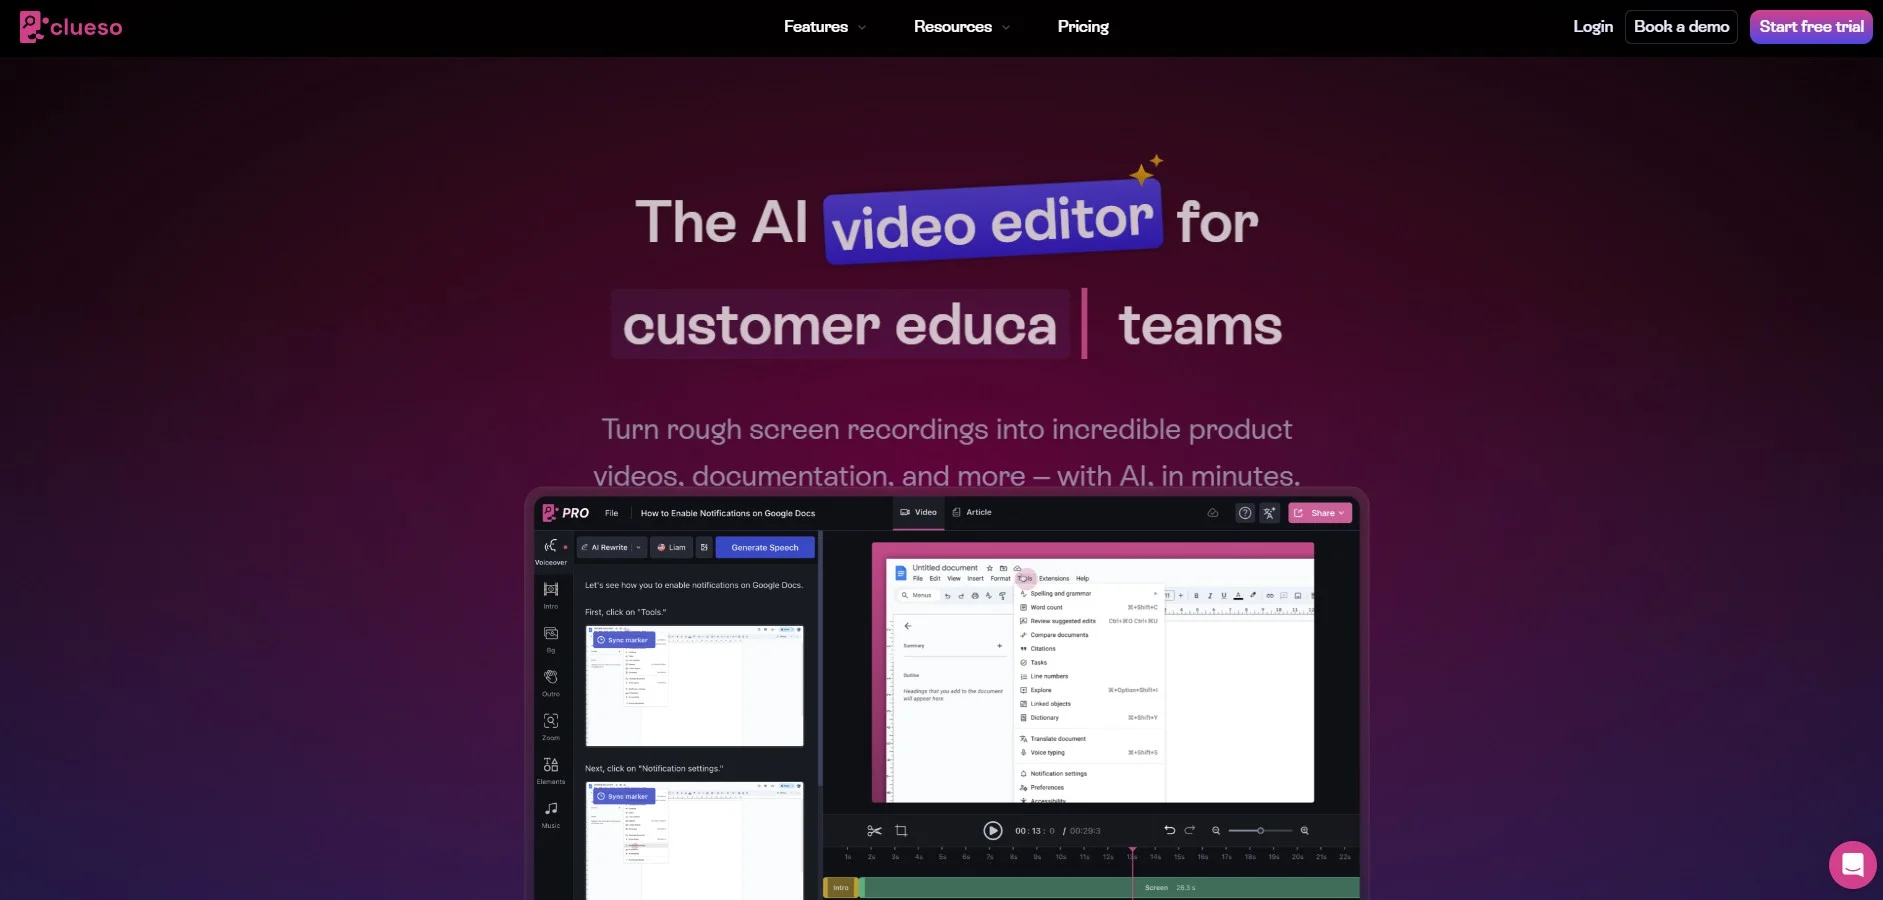Open the Music panel icon
Image resolution: width=1883 pixels, height=900 pixels.
pos(550,809)
